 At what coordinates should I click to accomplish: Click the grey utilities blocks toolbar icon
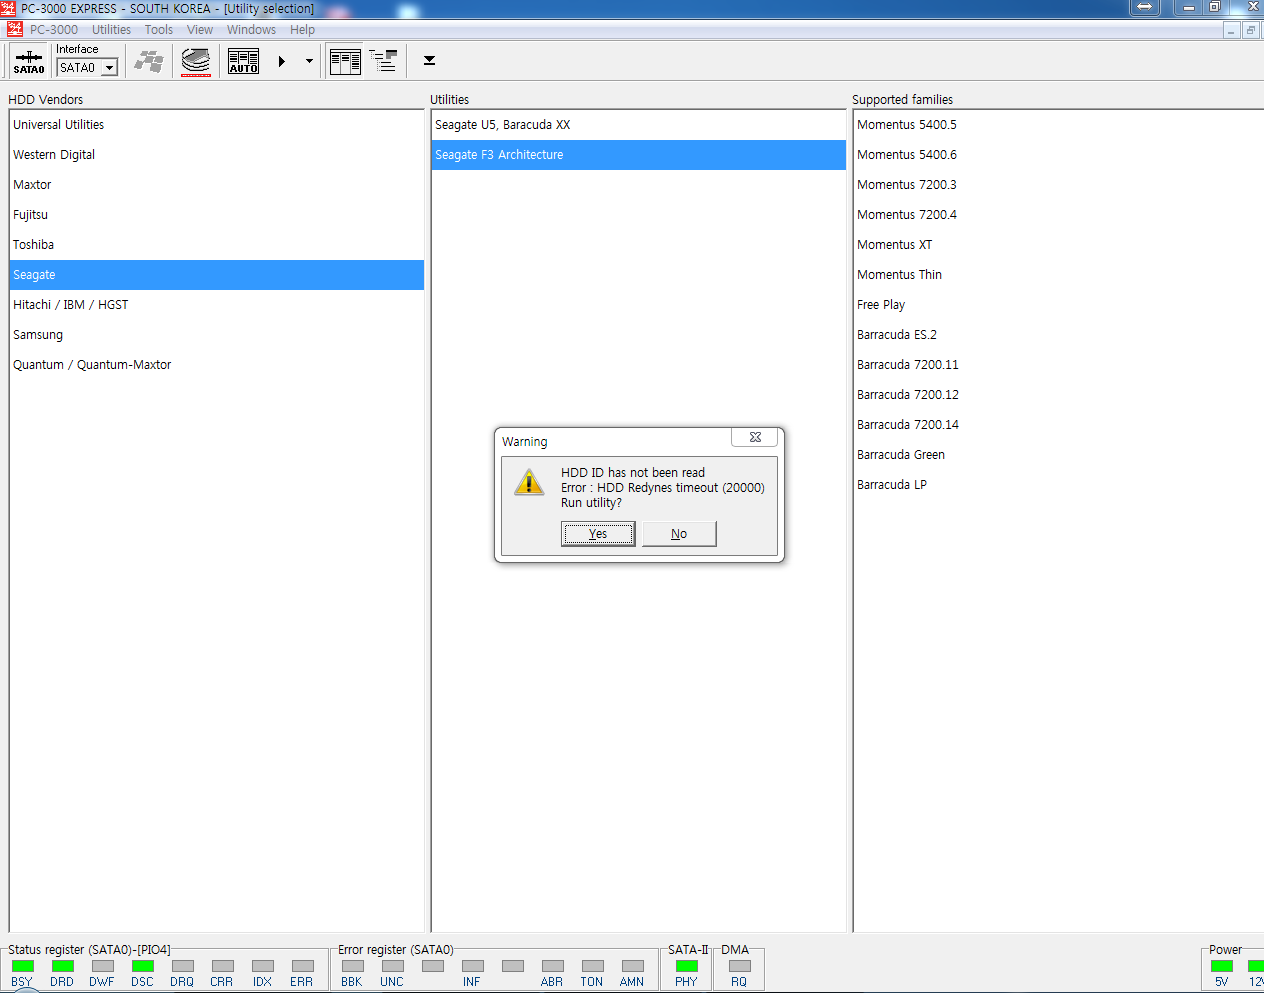150,61
